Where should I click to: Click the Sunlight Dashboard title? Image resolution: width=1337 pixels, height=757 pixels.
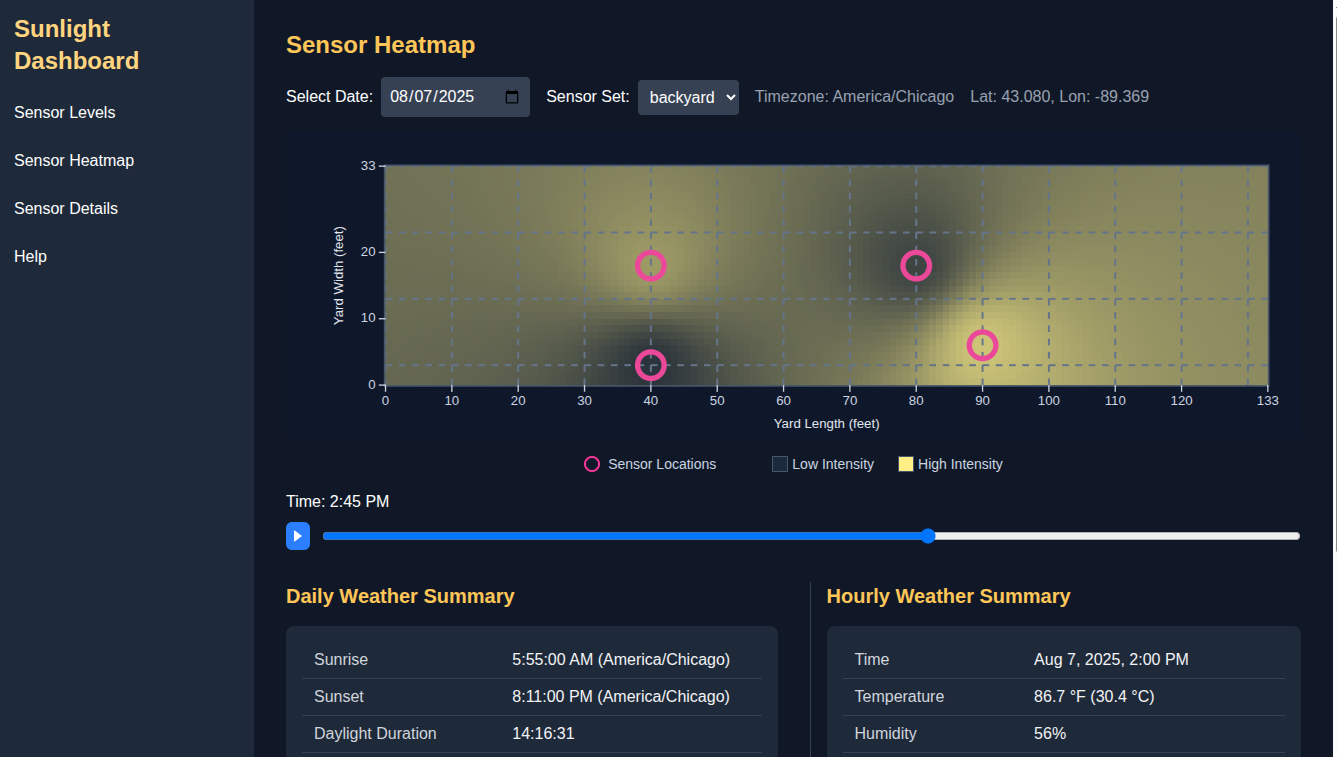76,45
